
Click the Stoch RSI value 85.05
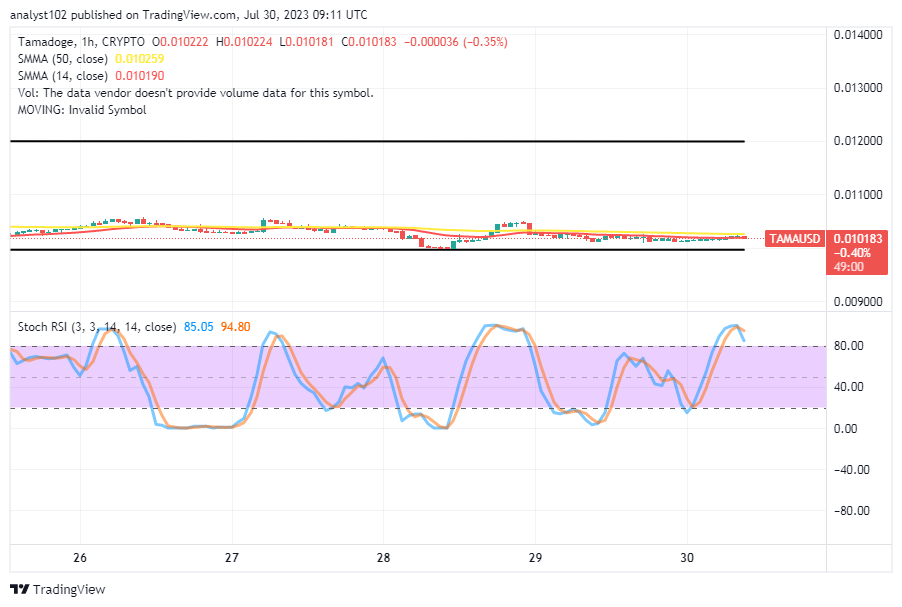pyautogui.click(x=198, y=327)
